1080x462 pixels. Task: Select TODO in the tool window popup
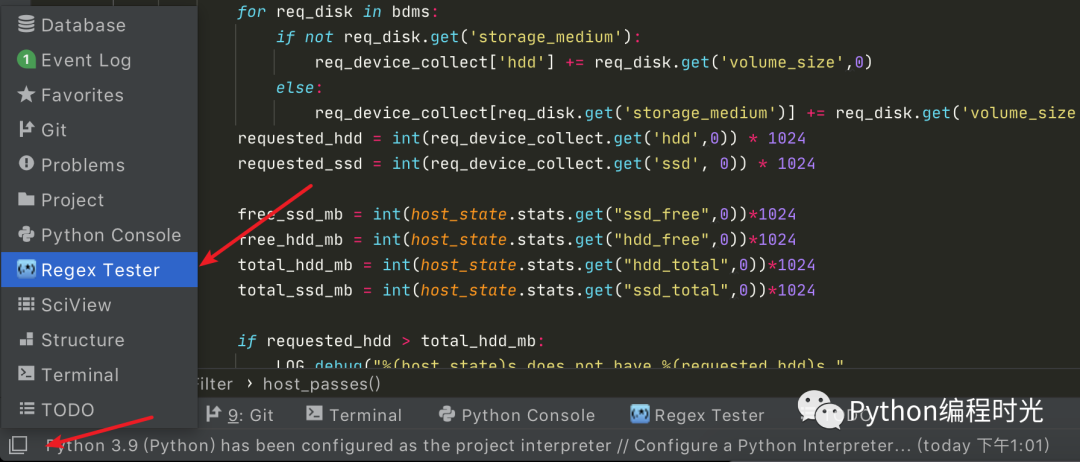coord(67,410)
